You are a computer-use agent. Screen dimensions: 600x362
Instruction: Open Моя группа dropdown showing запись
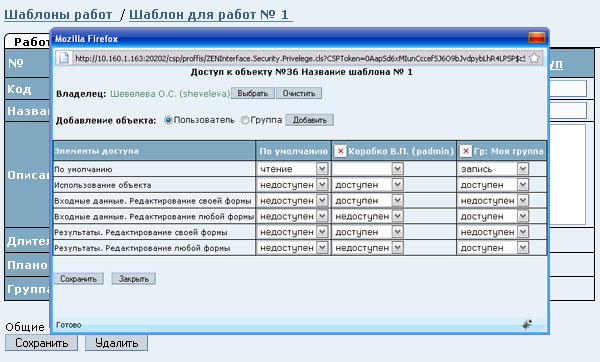point(494,169)
